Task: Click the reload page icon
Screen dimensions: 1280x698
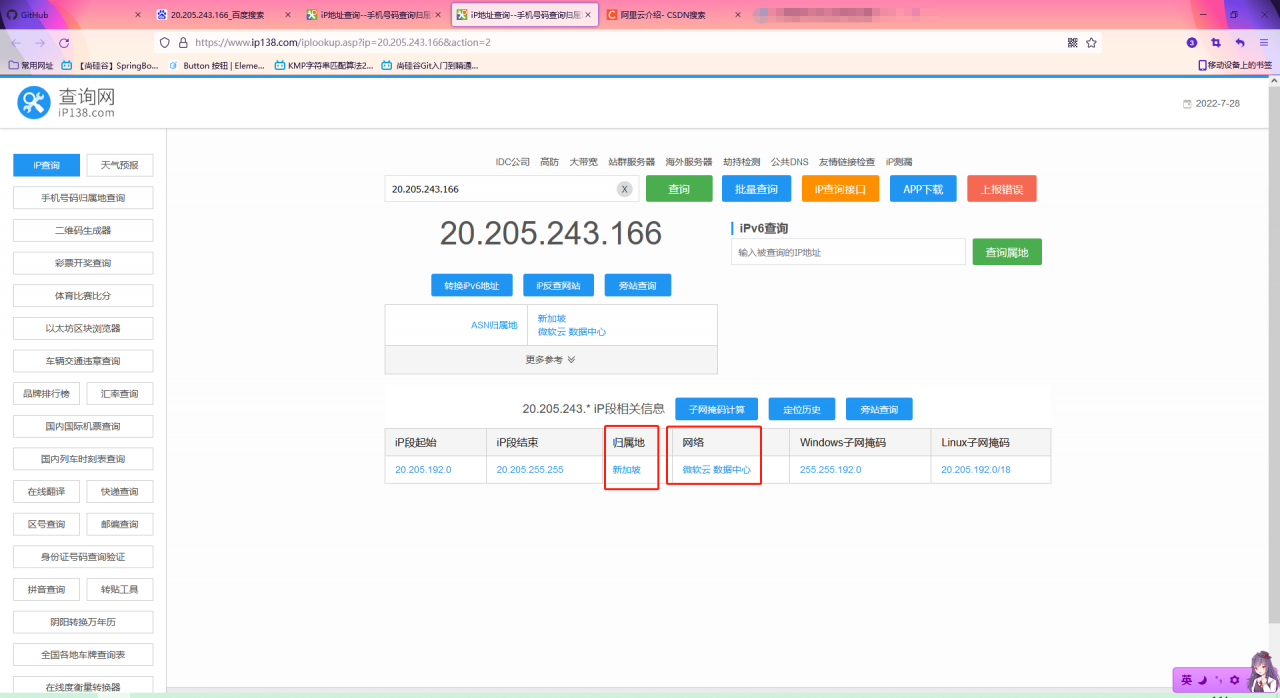Action: [x=64, y=43]
